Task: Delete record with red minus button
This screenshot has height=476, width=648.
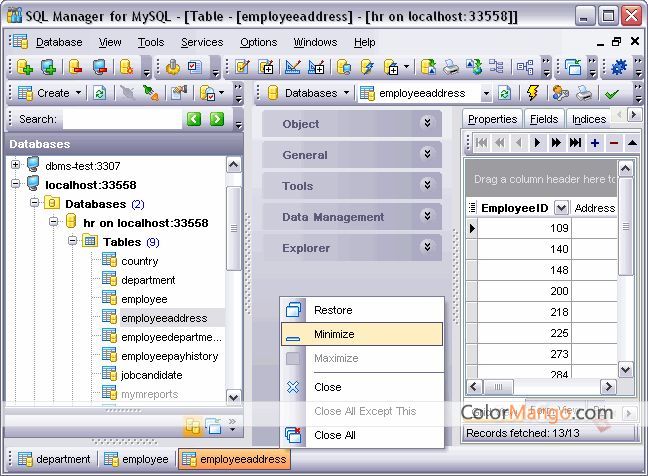Action: tap(614, 143)
